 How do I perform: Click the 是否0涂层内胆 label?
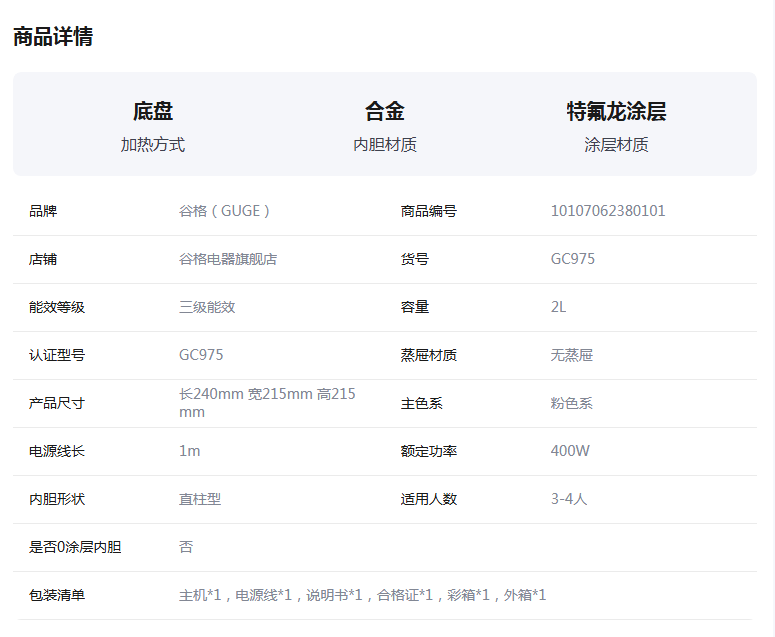coord(75,547)
